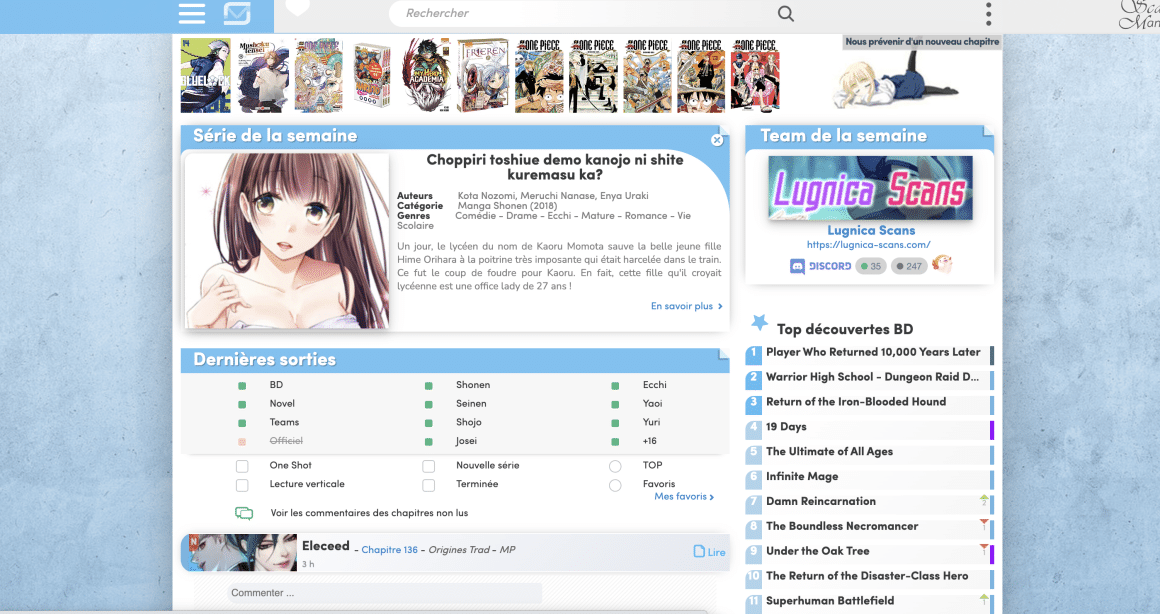Image resolution: width=1160 pixels, height=614 pixels.
Task: Click the inbox icon in the top bar
Action: pyautogui.click(x=237, y=14)
